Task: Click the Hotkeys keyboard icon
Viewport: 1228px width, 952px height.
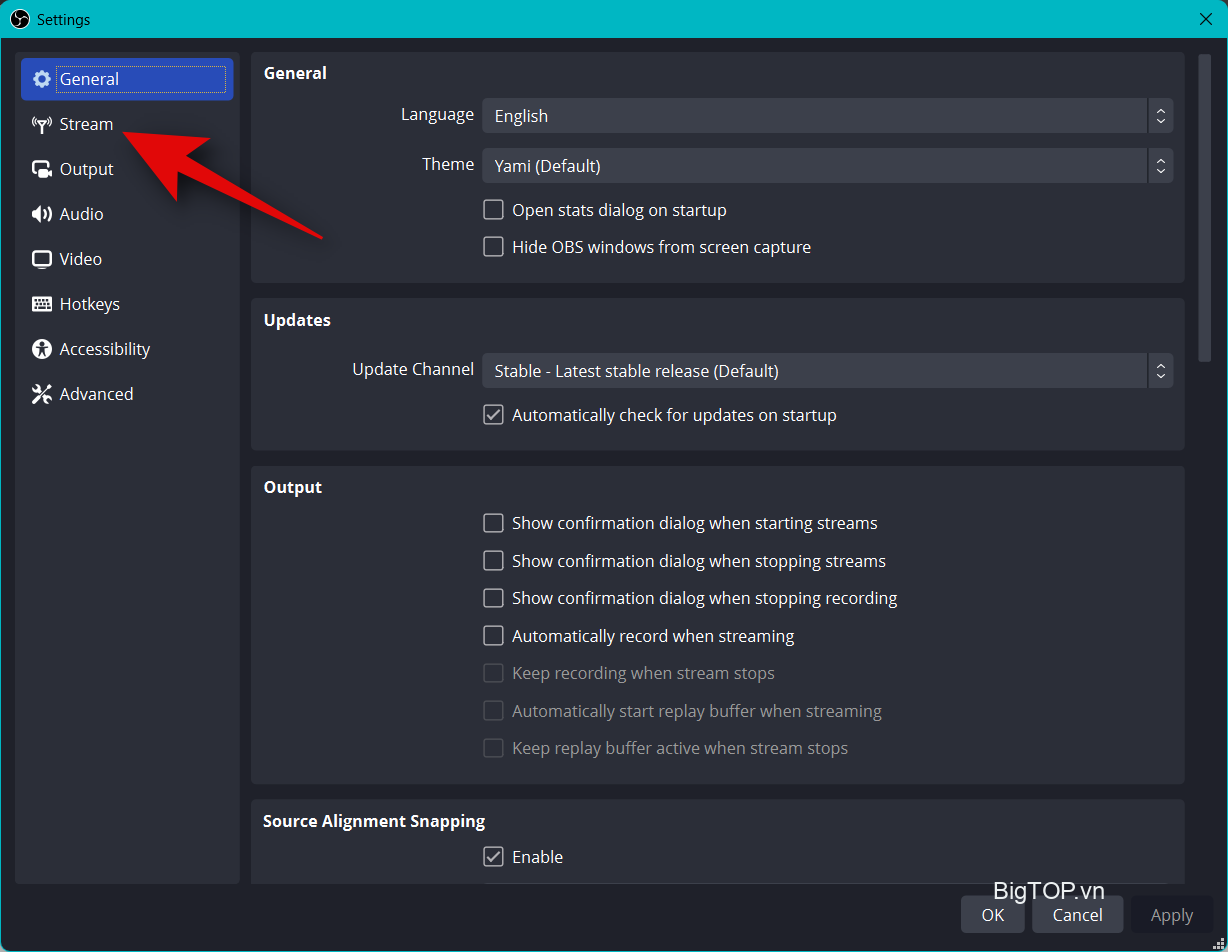Action: click(x=42, y=304)
